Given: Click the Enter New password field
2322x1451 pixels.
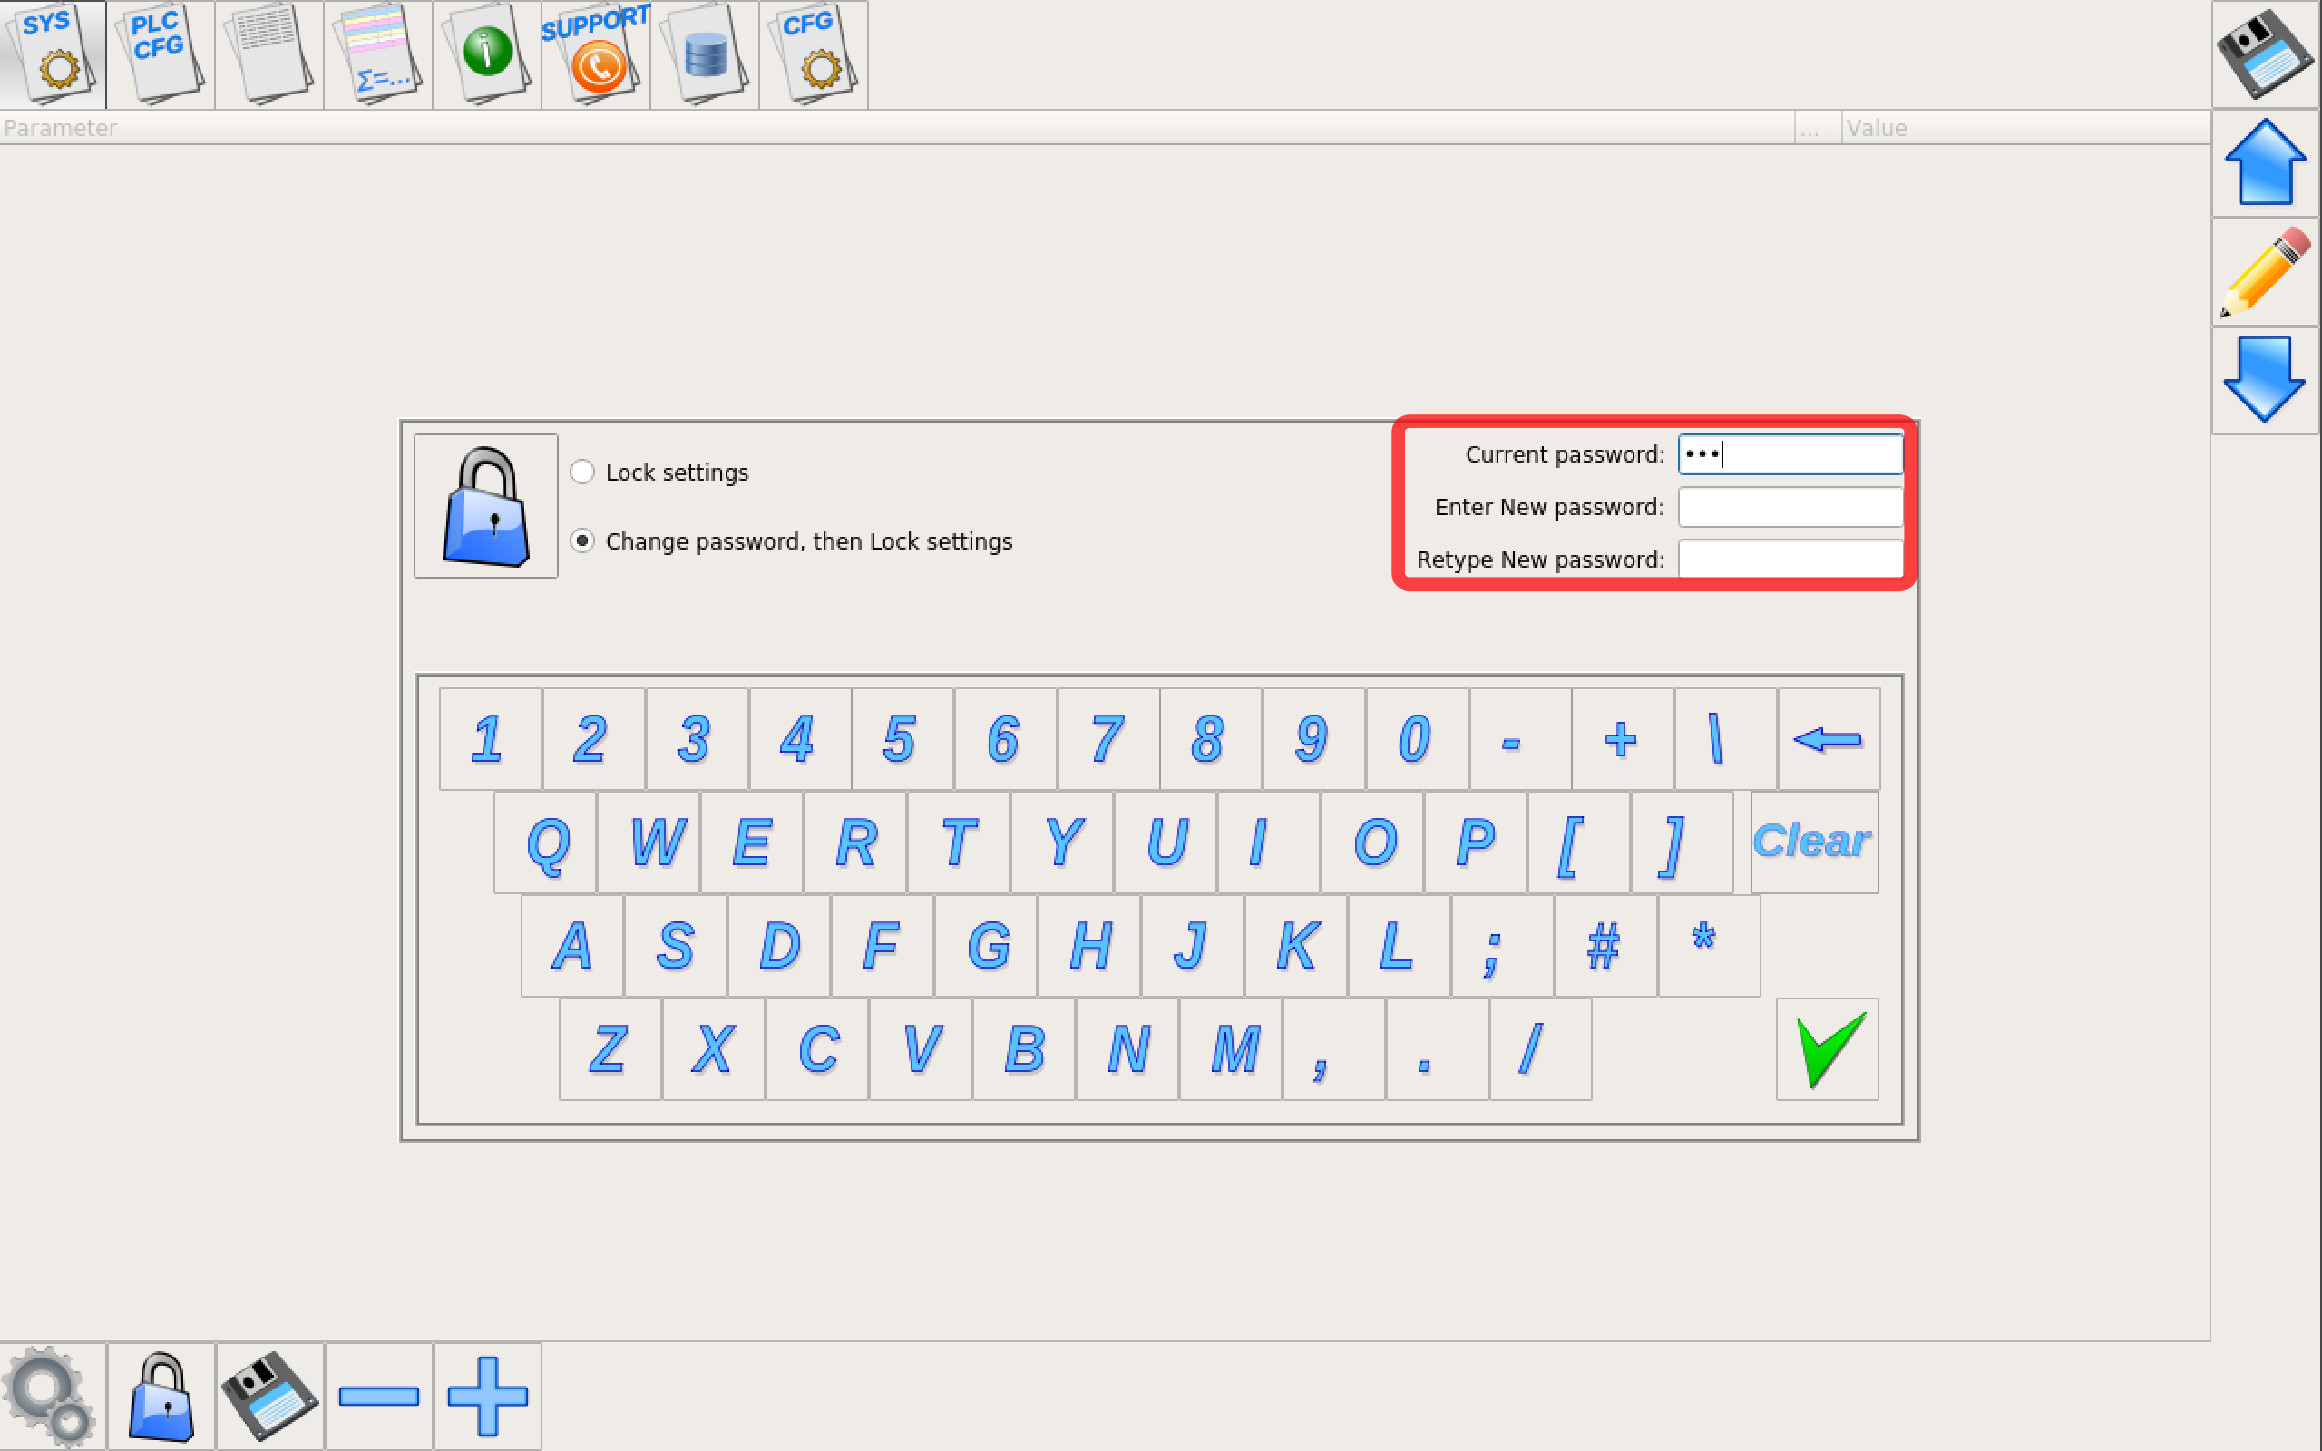Looking at the screenshot, I should coord(1790,507).
